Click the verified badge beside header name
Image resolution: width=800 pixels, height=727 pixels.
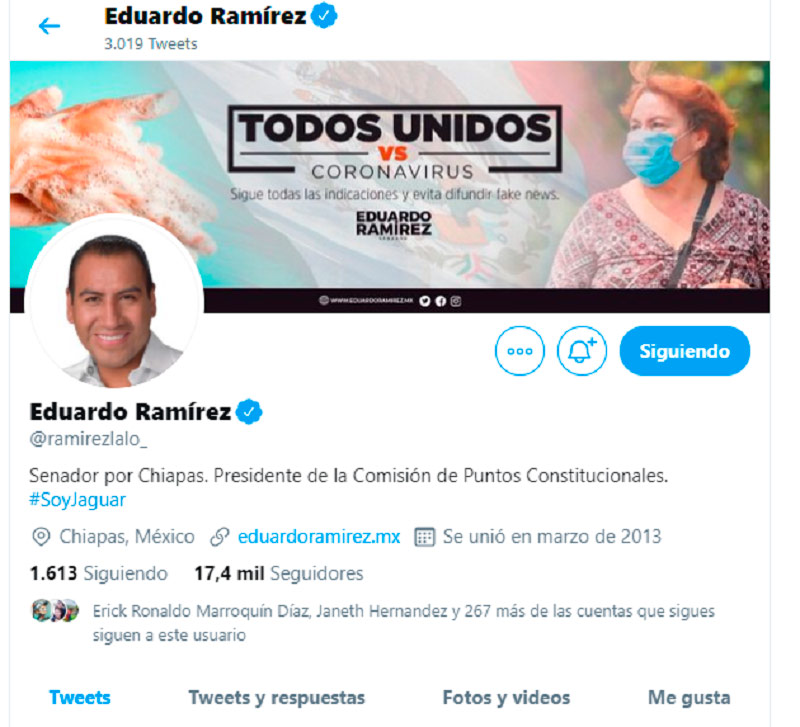pos(324,16)
